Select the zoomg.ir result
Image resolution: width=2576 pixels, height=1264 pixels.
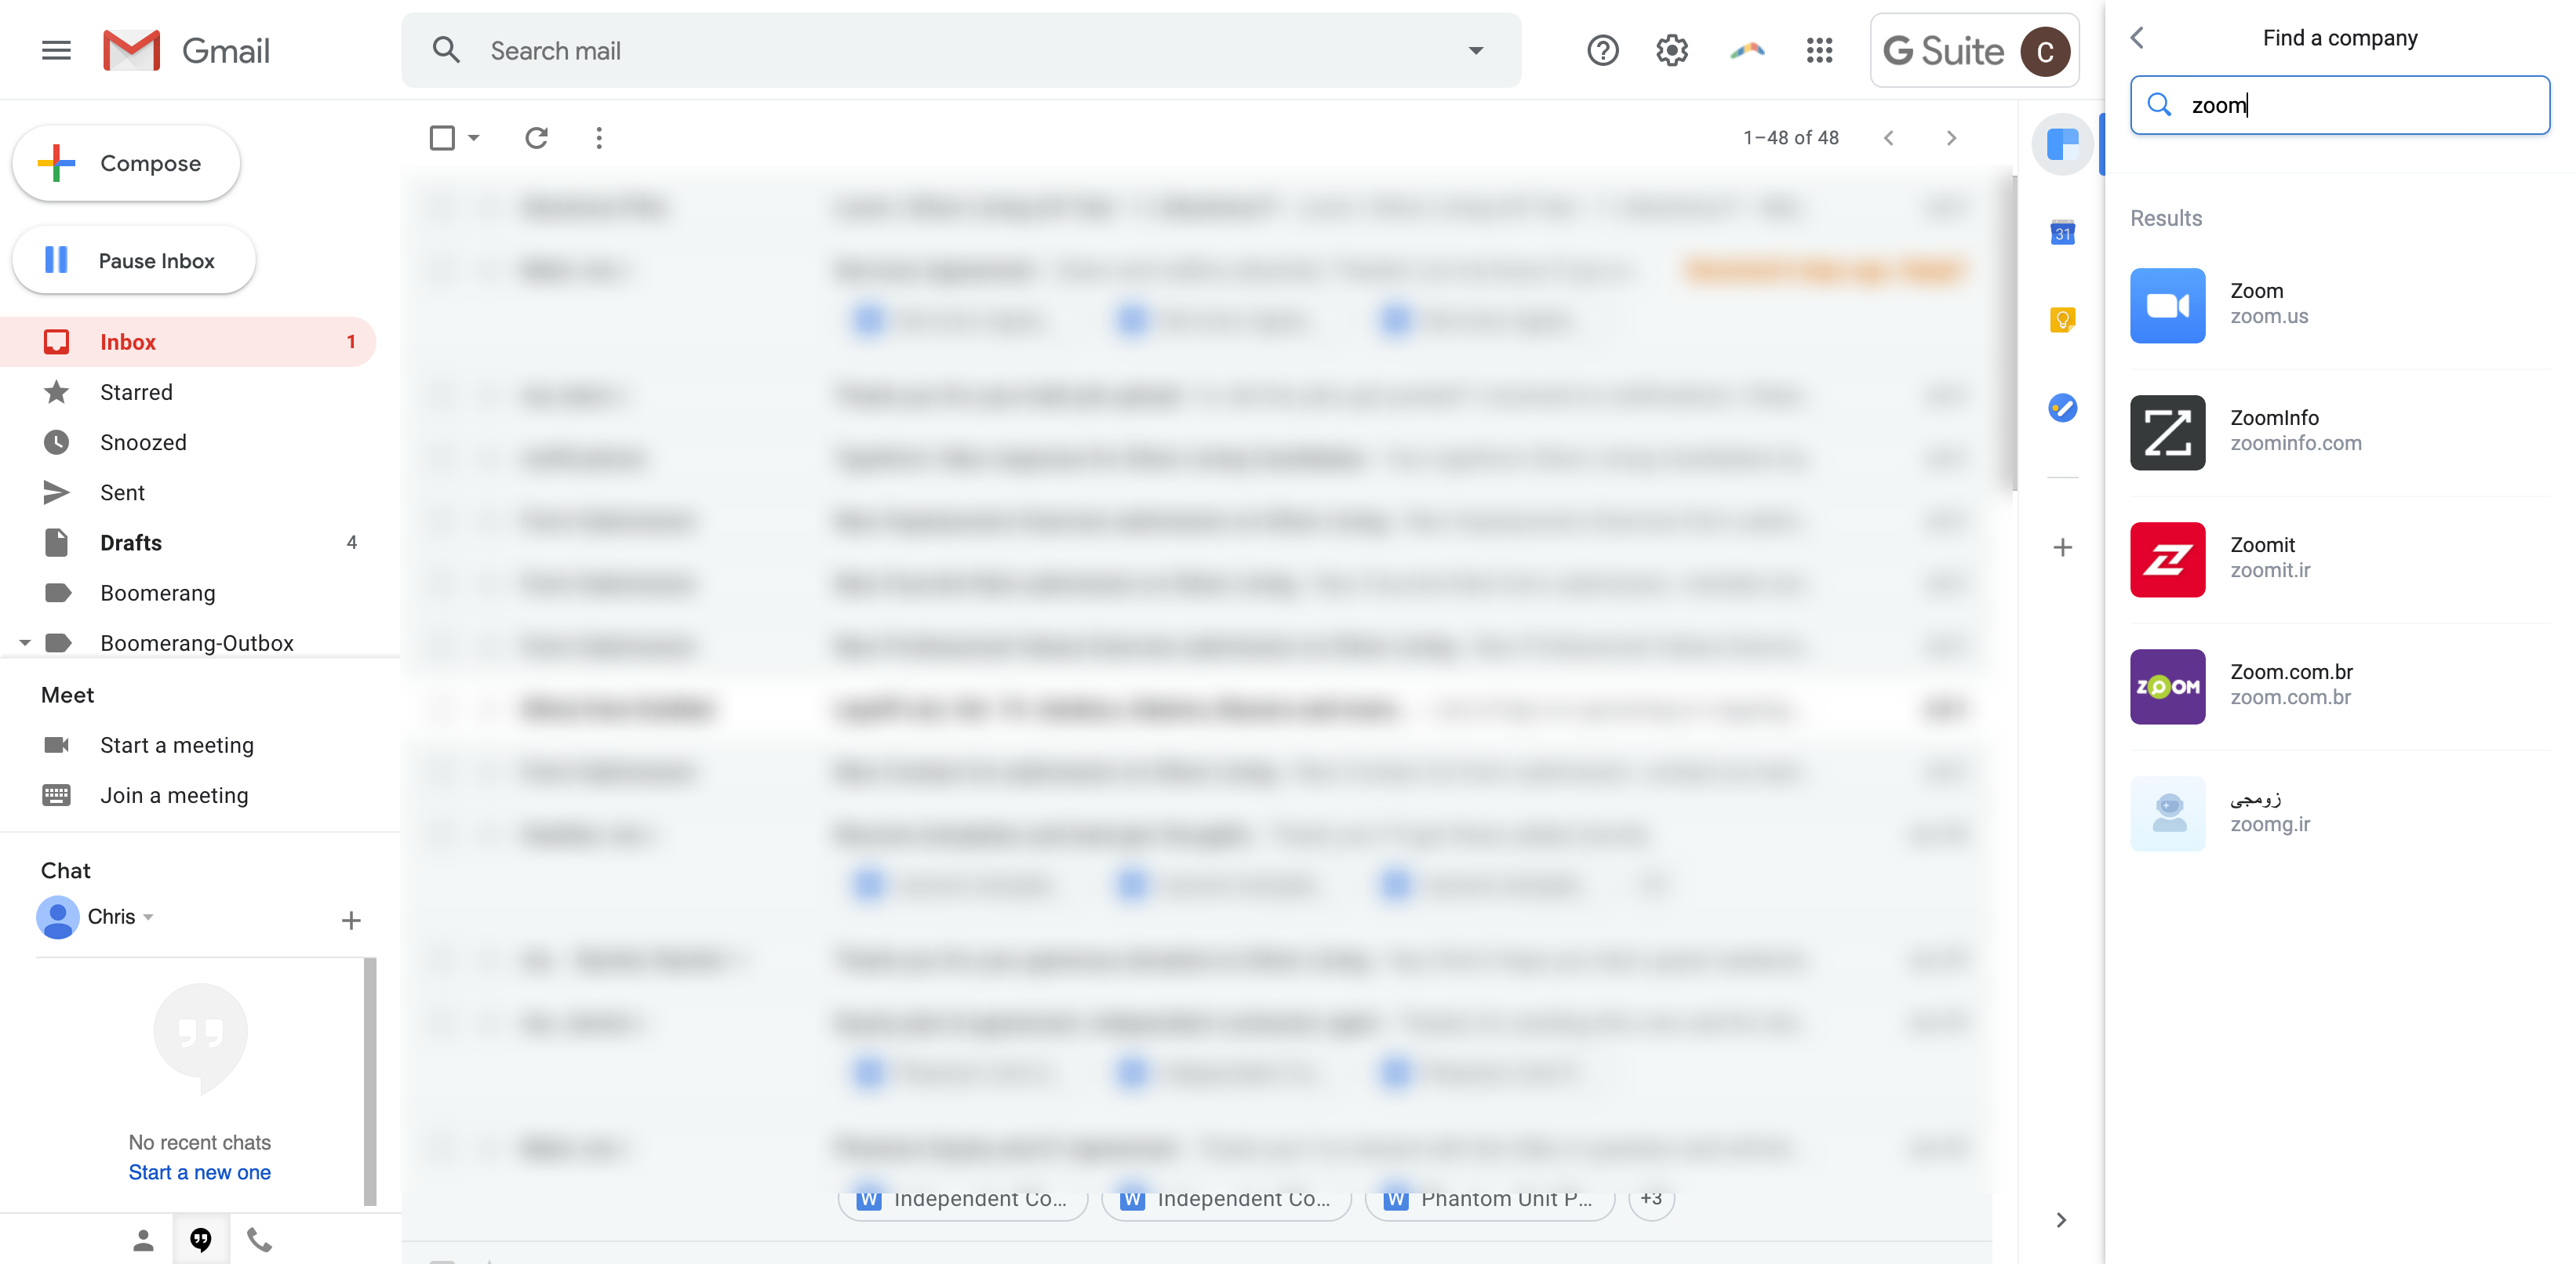click(x=2339, y=813)
